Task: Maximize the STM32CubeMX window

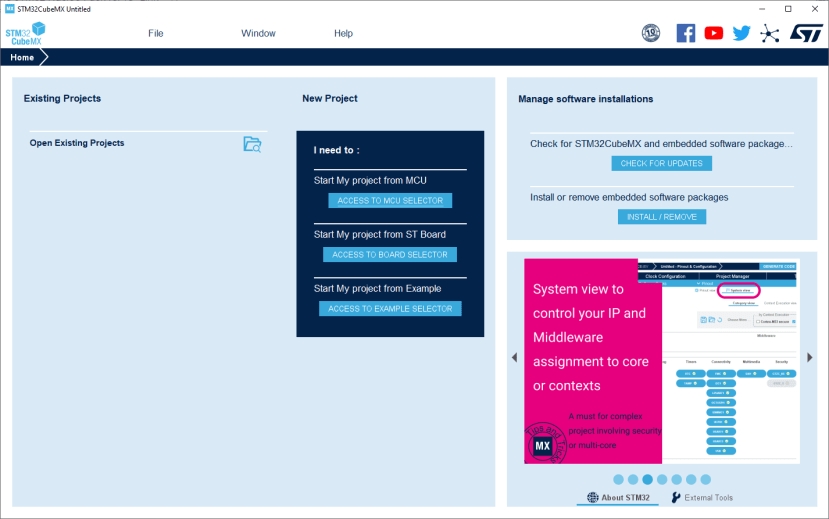Action: tap(788, 9)
